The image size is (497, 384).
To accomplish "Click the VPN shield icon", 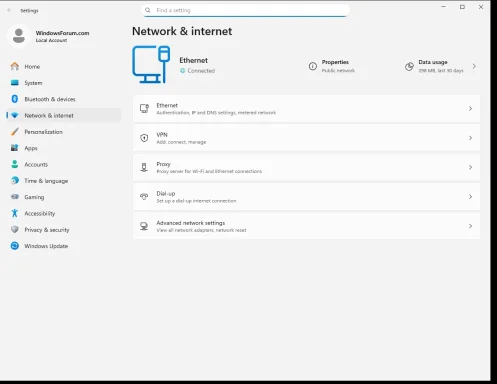I will click(x=144, y=138).
